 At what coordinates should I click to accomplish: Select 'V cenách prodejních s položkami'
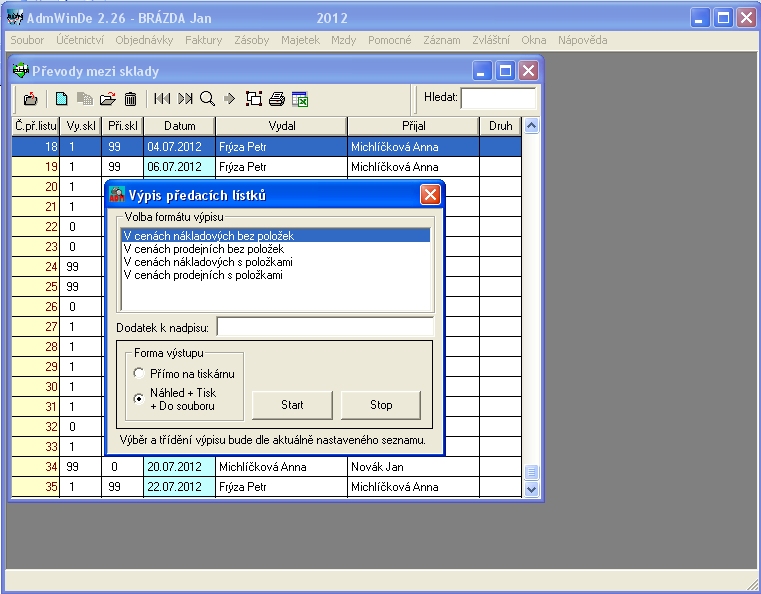276,275
